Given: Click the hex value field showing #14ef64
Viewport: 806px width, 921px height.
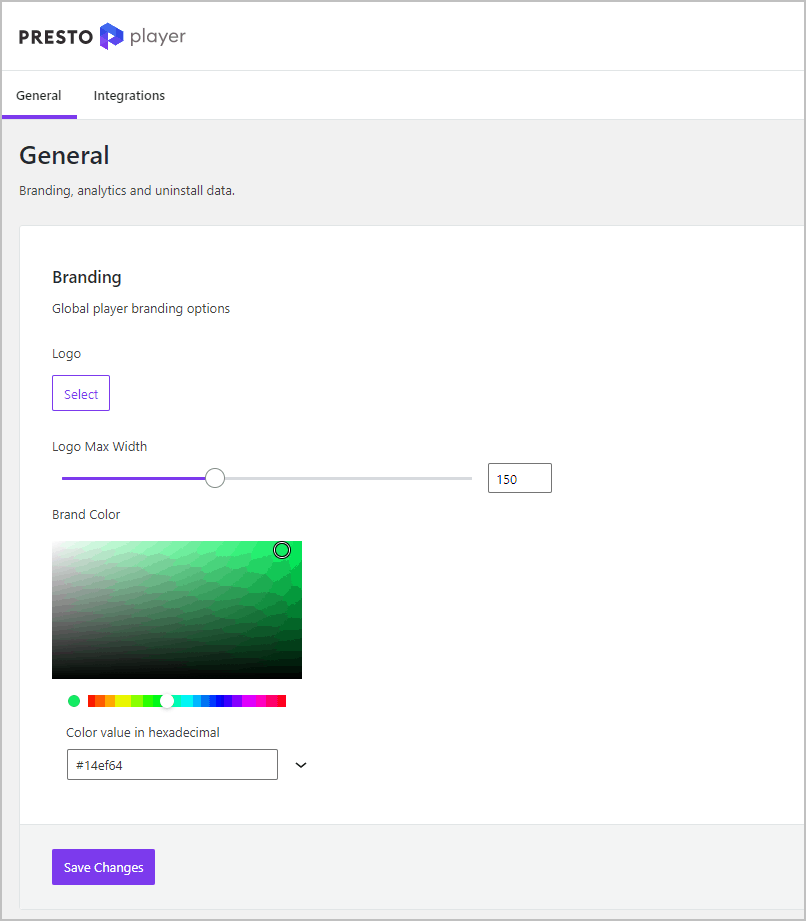Looking at the screenshot, I should pos(171,764).
